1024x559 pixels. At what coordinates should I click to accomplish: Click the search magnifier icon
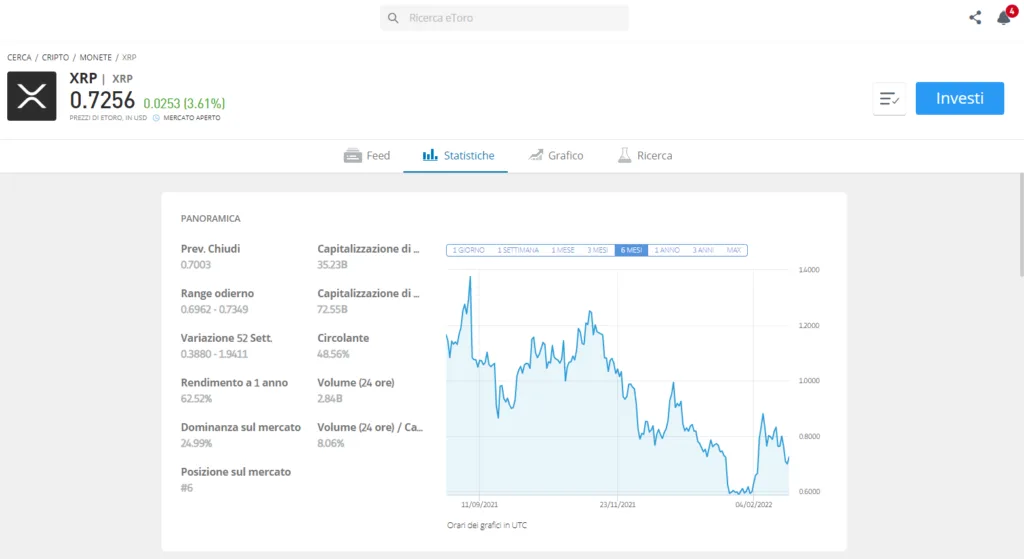392,18
